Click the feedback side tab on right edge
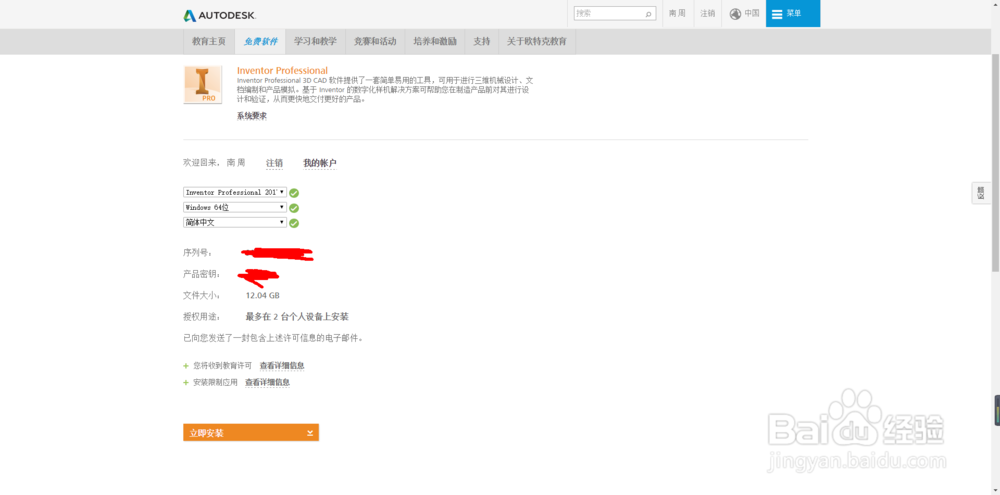The height and width of the screenshot is (495, 1000). click(981, 193)
